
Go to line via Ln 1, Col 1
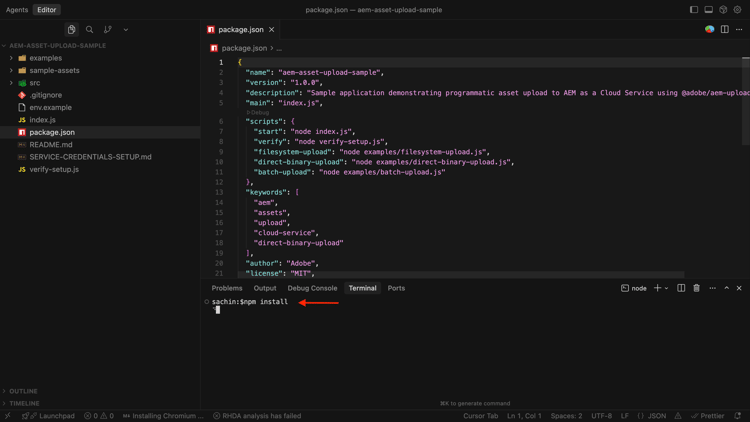point(524,416)
